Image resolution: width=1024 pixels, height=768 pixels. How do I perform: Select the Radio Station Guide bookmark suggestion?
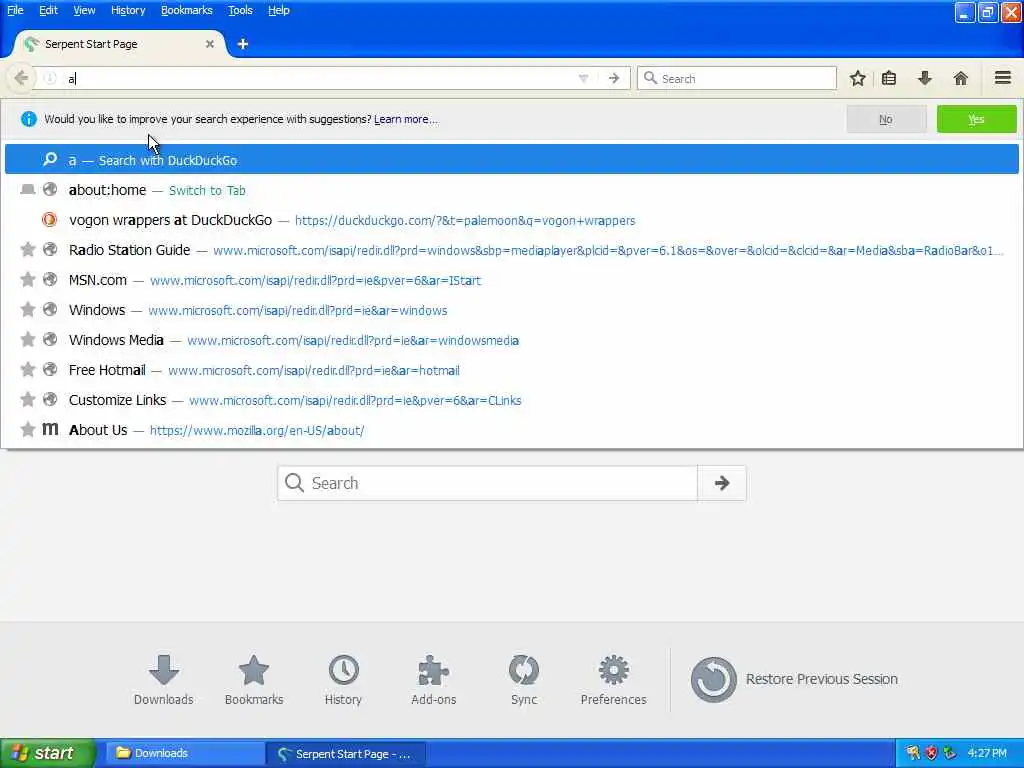[x=511, y=250]
